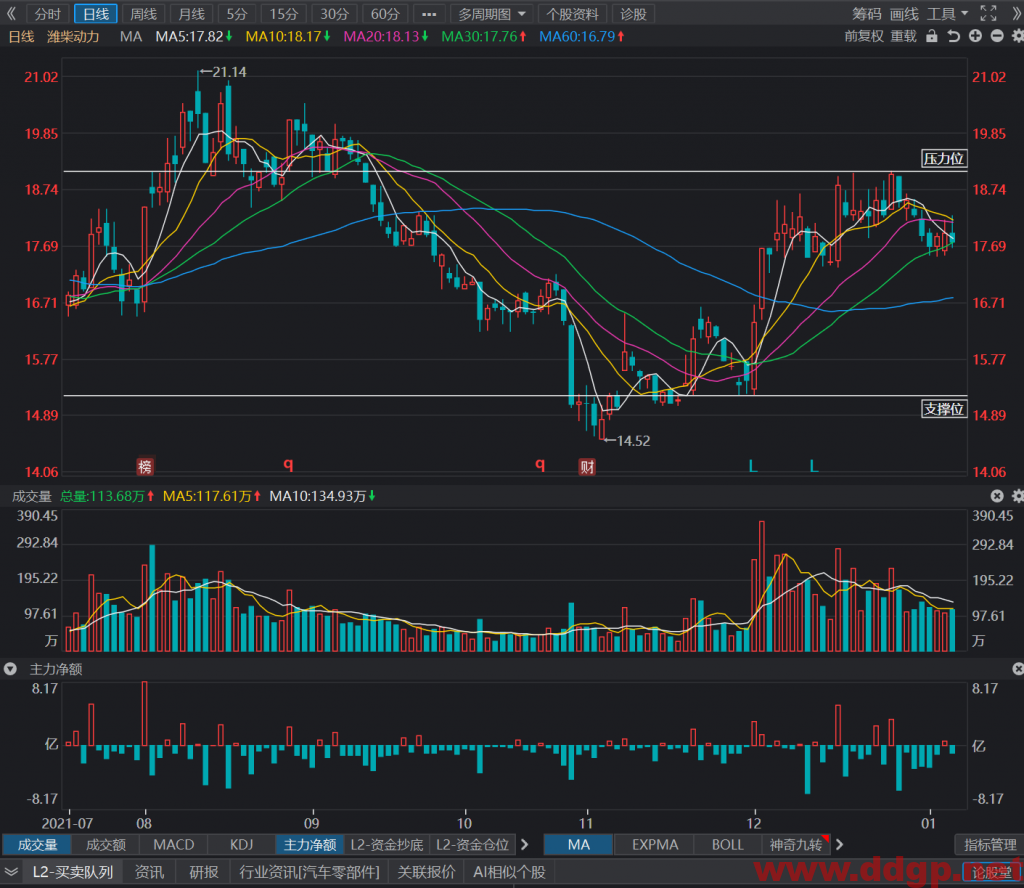
Task: Switch to 5分 period
Action: click(x=237, y=14)
